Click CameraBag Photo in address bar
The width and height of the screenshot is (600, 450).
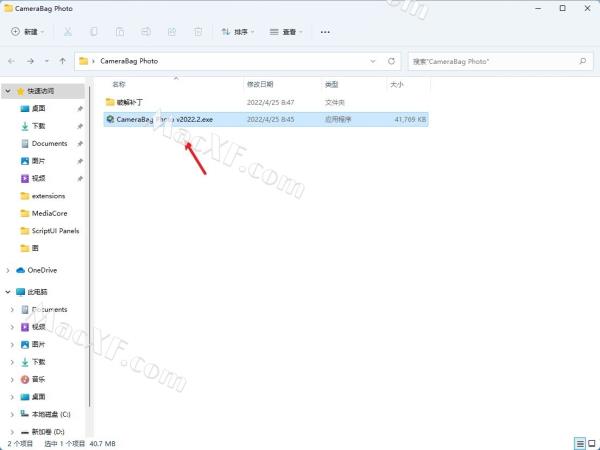(x=129, y=61)
